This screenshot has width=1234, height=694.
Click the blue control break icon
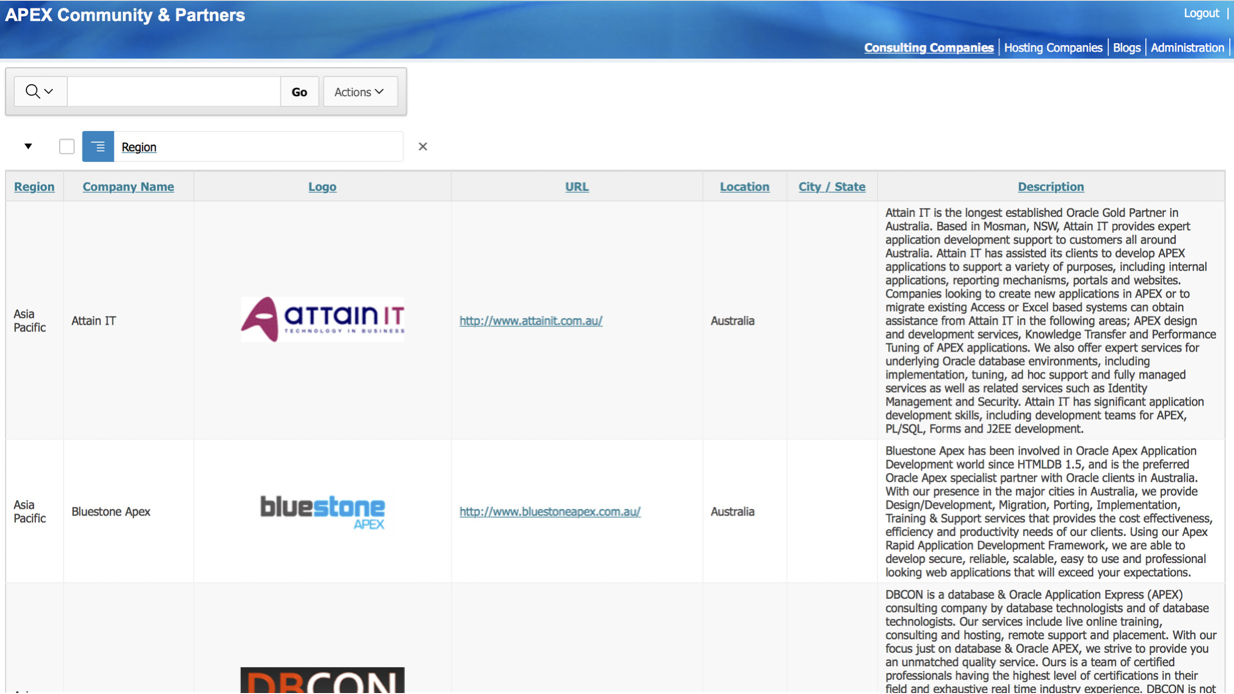pos(98,147)
